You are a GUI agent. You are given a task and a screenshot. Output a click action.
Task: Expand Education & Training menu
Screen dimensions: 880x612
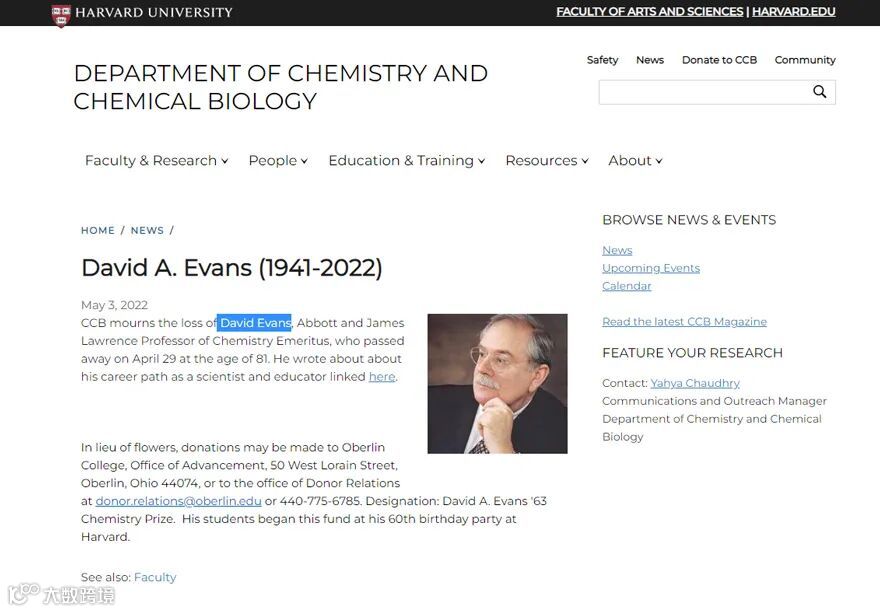pos(407,161)
